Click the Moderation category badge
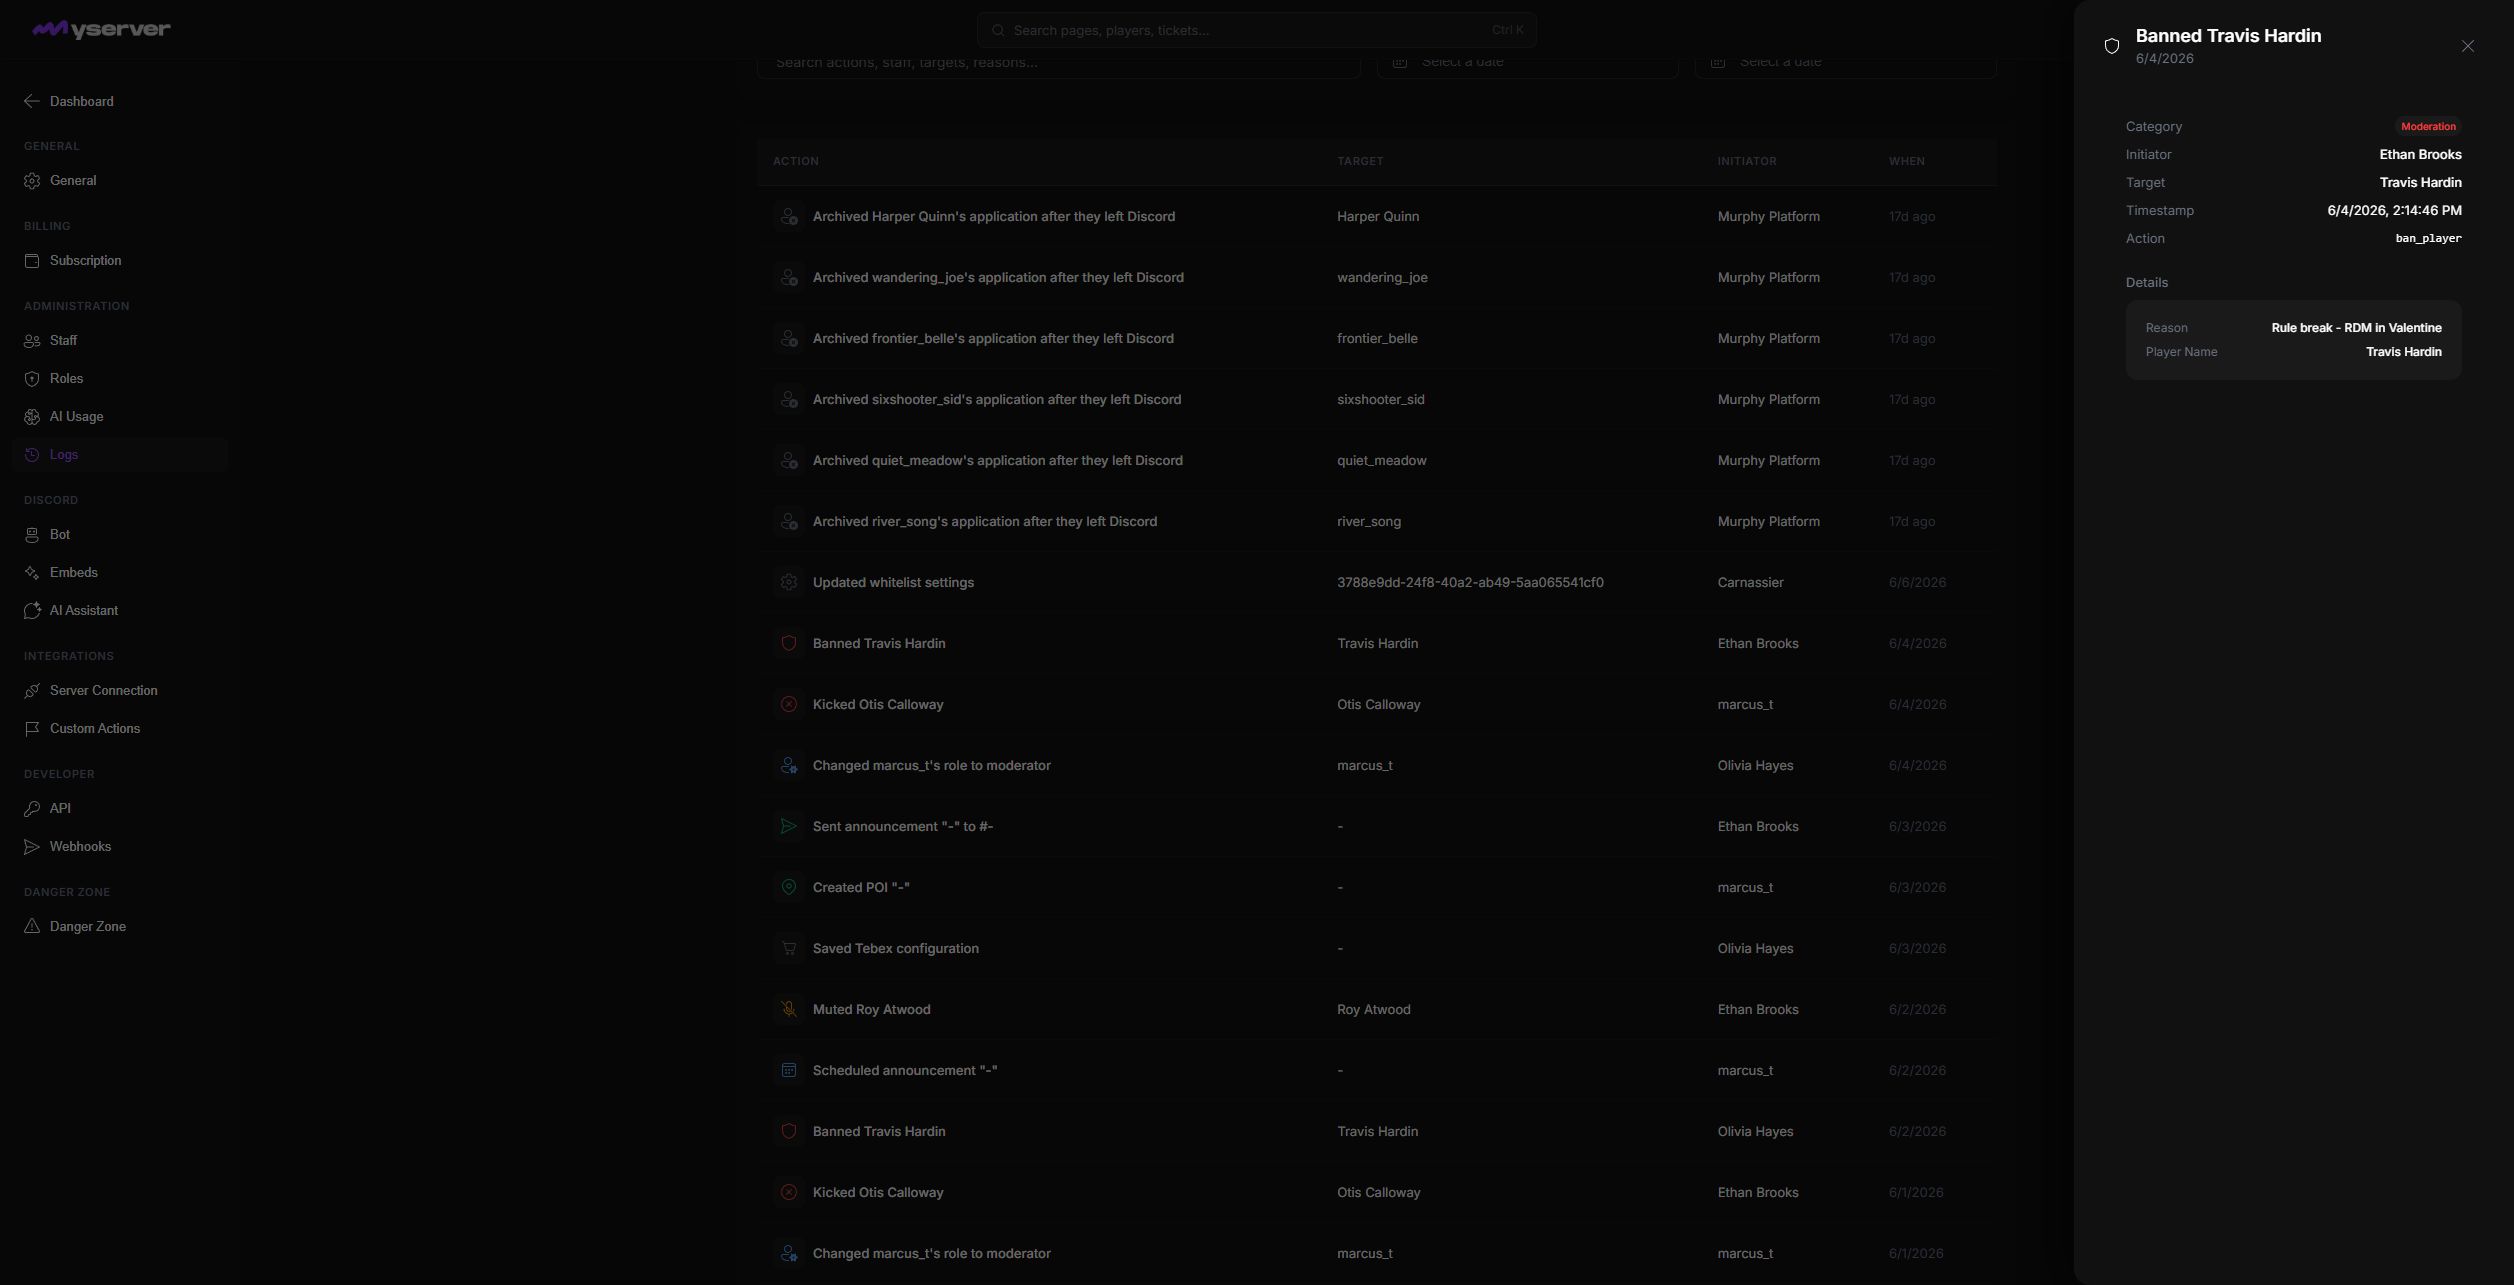This screenshot has width=2514, height=1285. tap(2428, 126)
